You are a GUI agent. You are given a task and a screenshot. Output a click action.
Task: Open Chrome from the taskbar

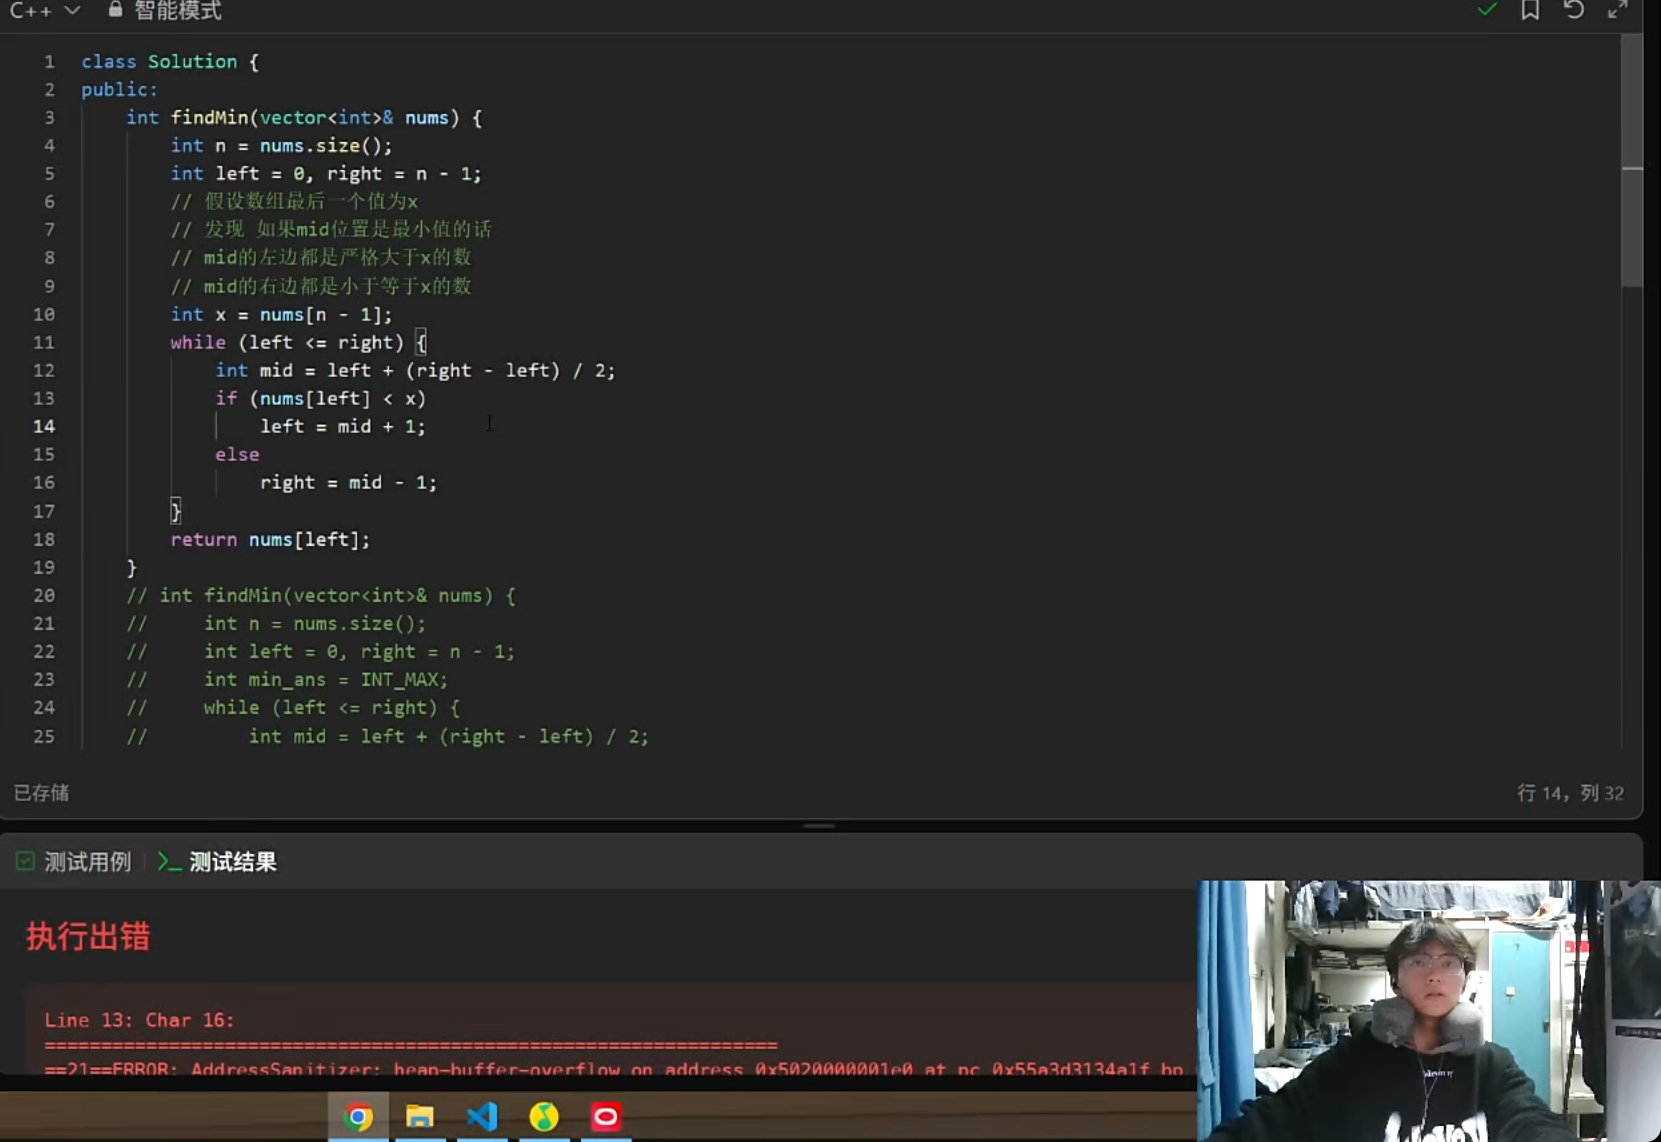point(358,1117)
